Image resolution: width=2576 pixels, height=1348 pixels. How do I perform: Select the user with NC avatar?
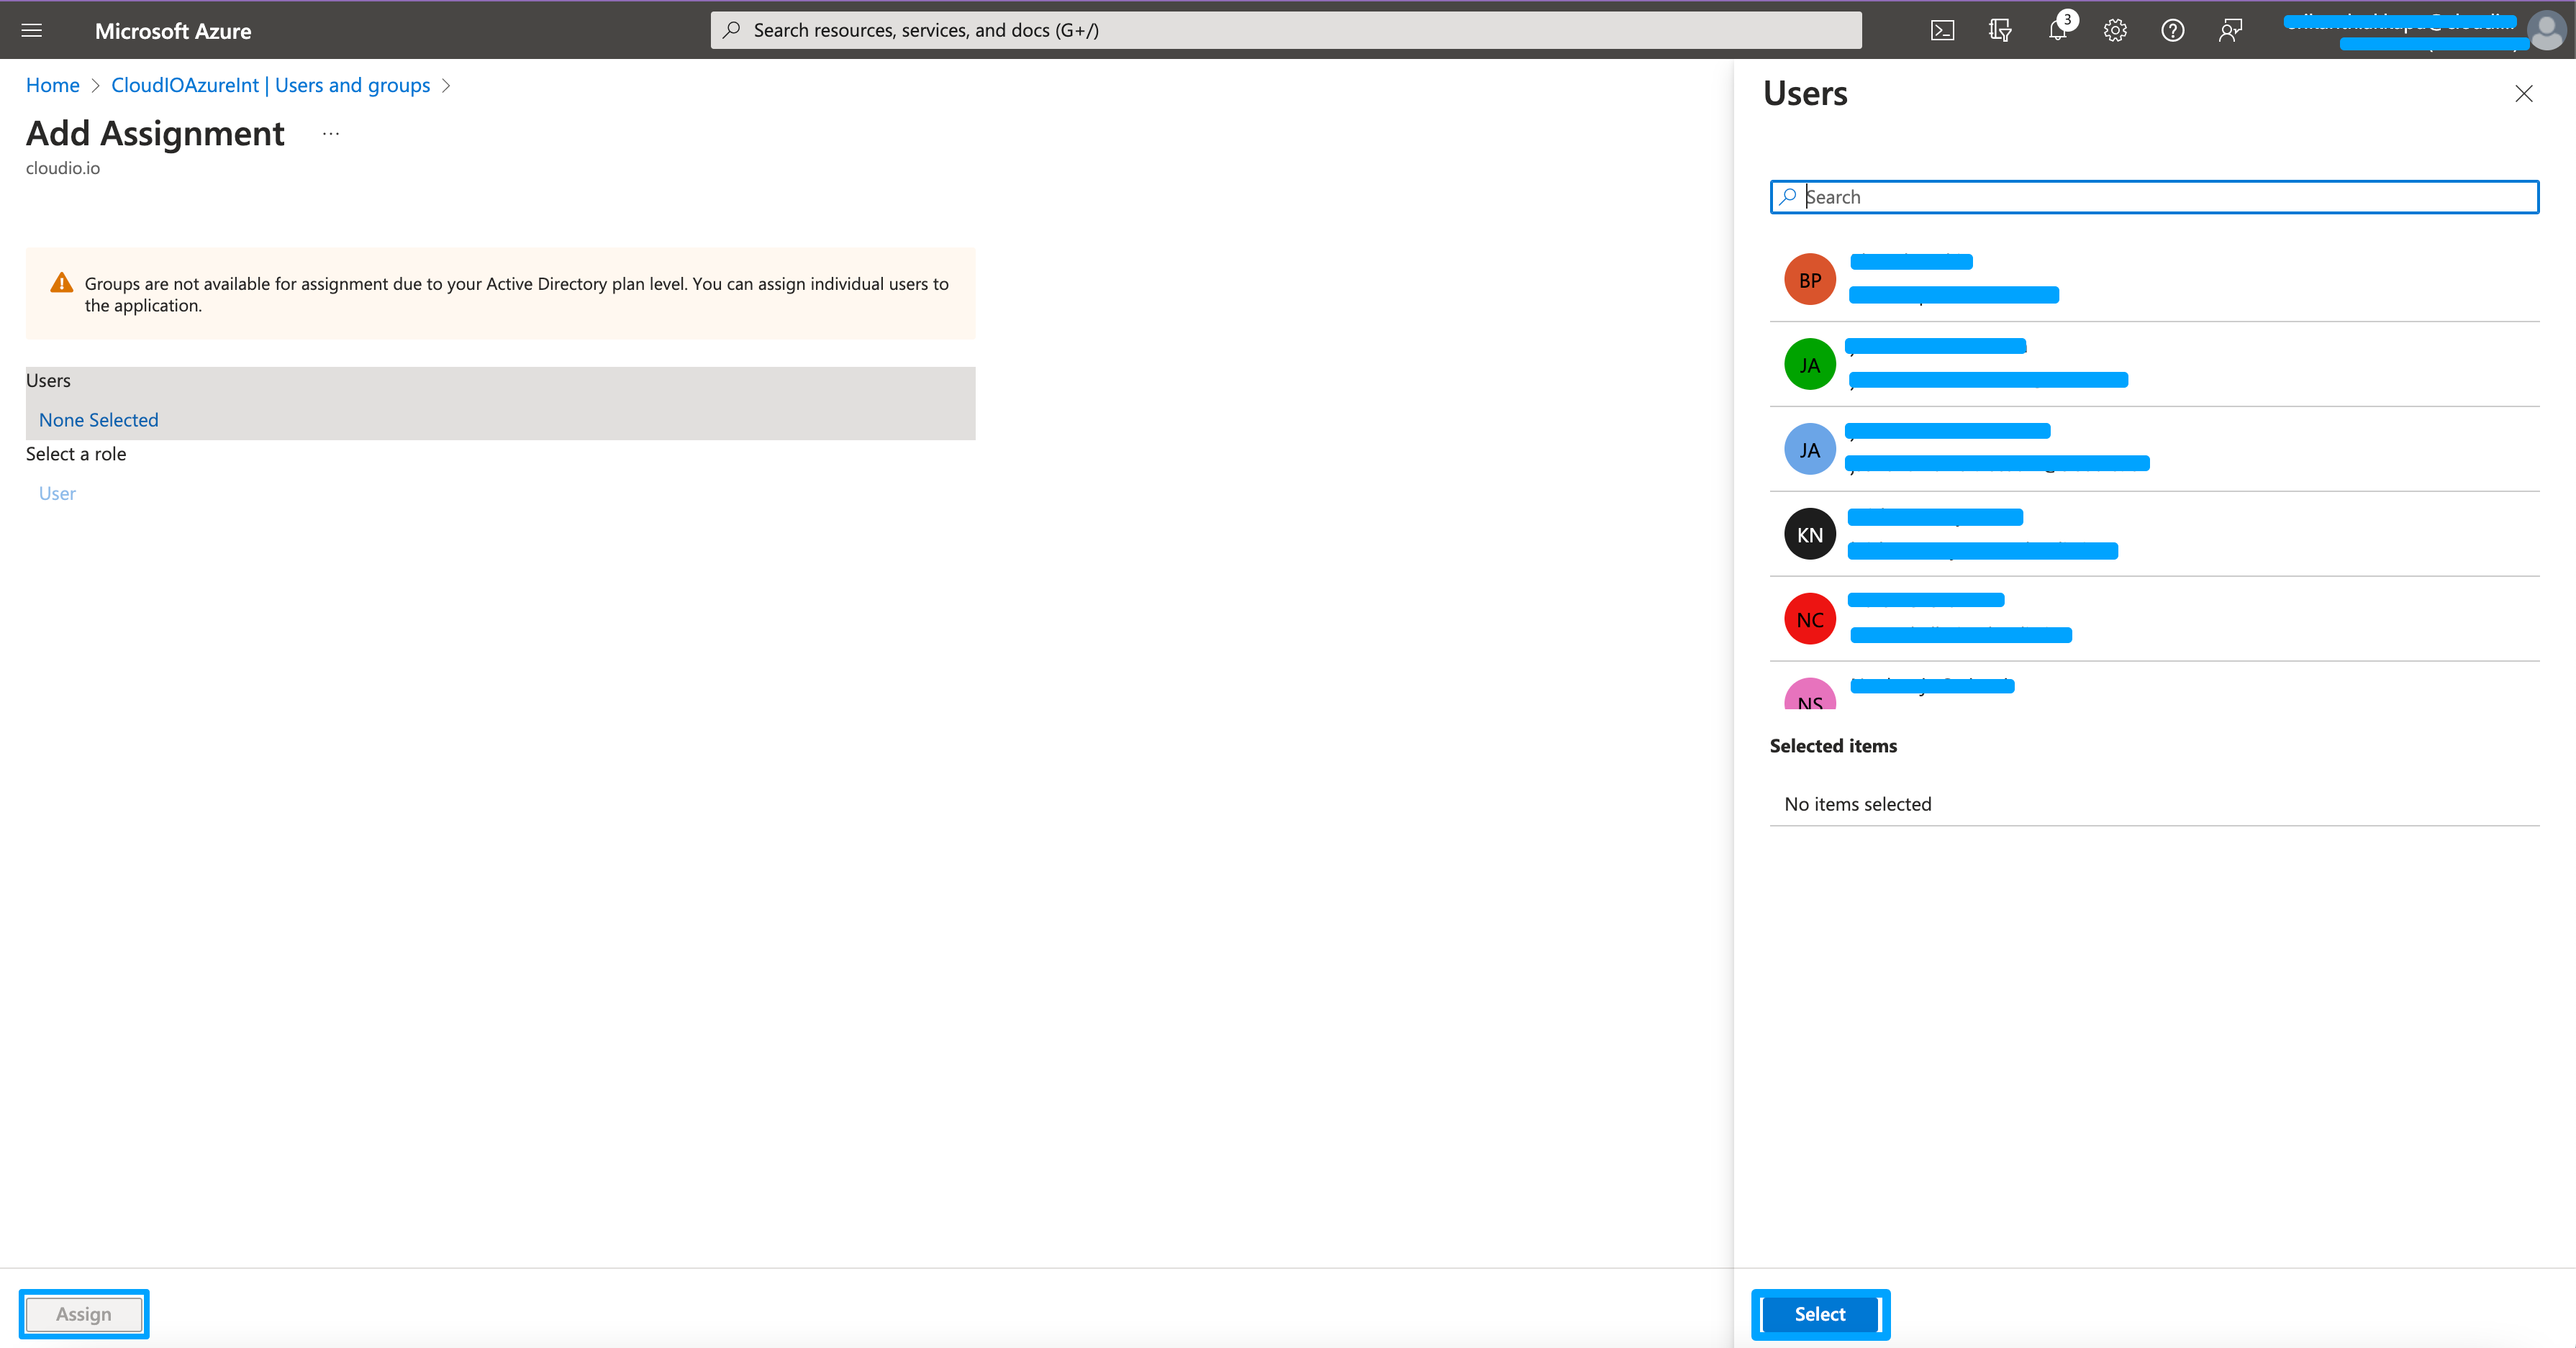[x=1810, y=620]
